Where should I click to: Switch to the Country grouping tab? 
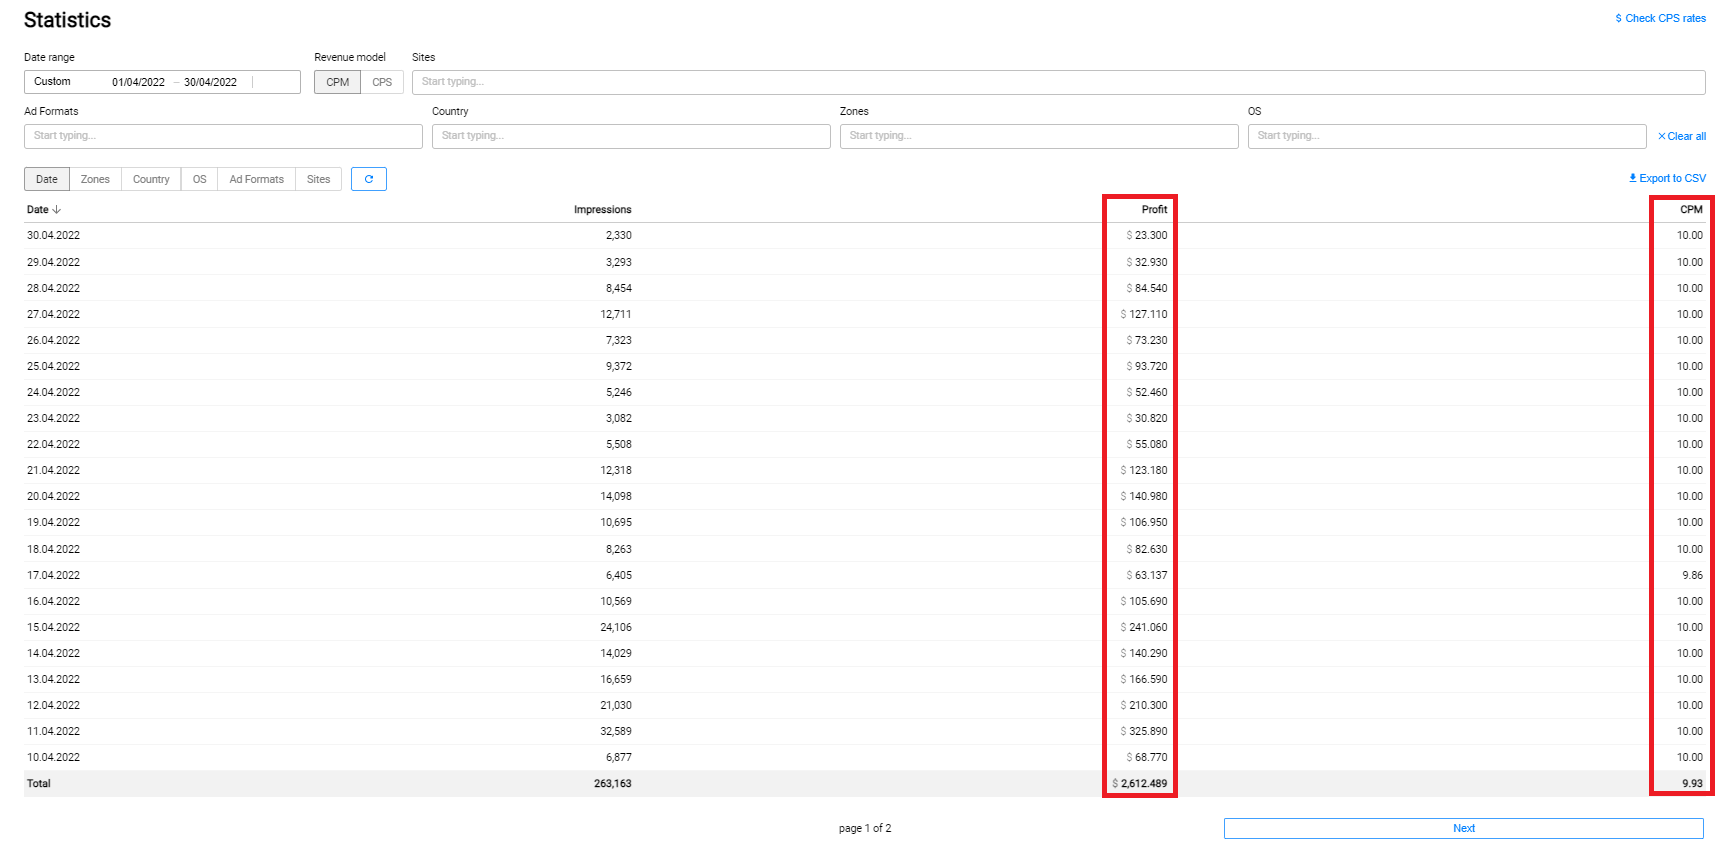[x=151, y=179]
